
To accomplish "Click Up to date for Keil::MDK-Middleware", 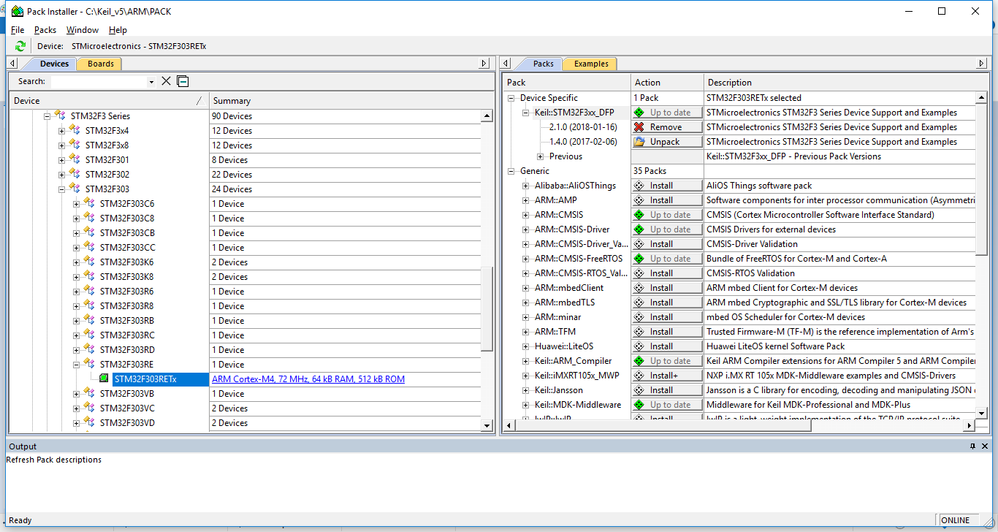I will [x=667, y=405].
